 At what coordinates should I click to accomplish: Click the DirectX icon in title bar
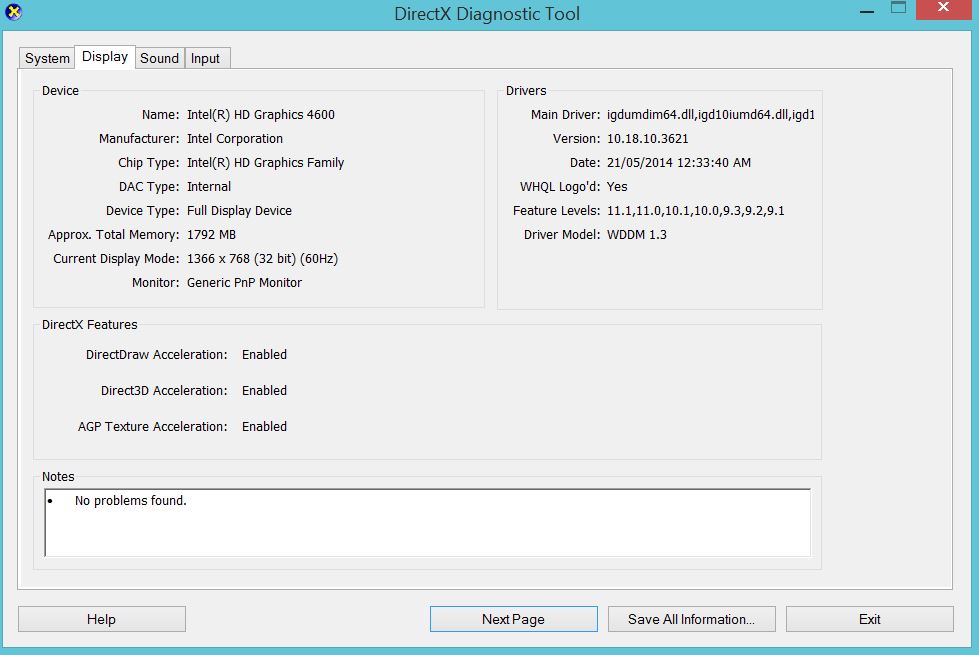[13, 12]
